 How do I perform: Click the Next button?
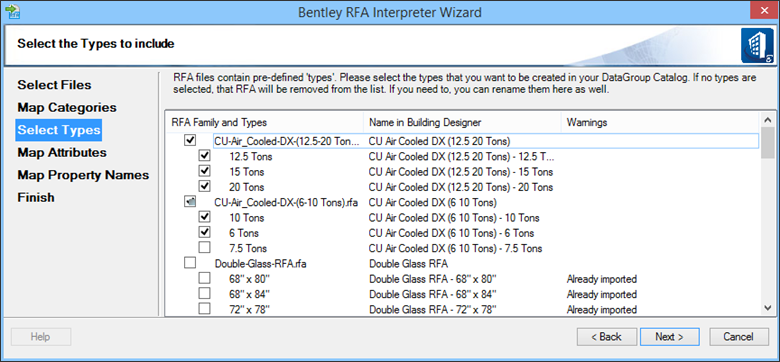[x=670, y=337]
